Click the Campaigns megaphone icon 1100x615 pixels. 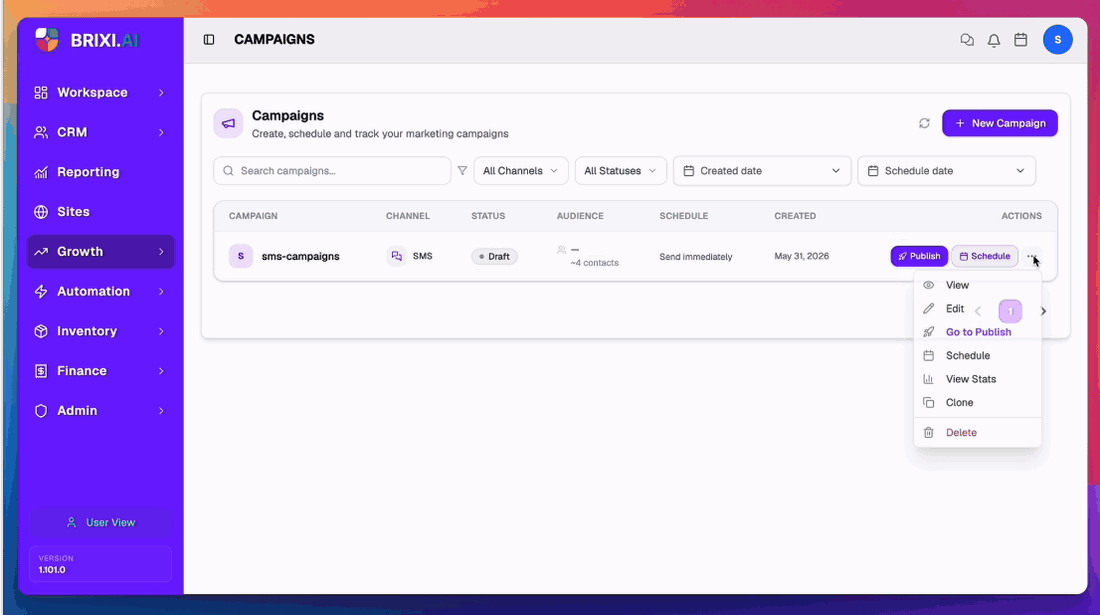(x=228, y=123)
